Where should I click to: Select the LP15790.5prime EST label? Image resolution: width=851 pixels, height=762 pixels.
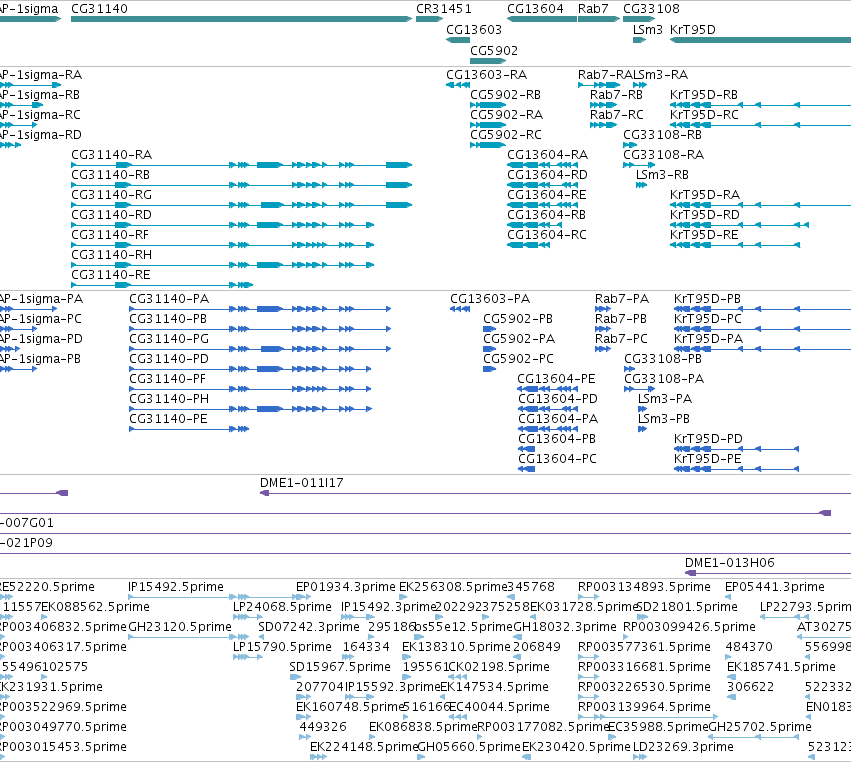click(x=282, y=647)
